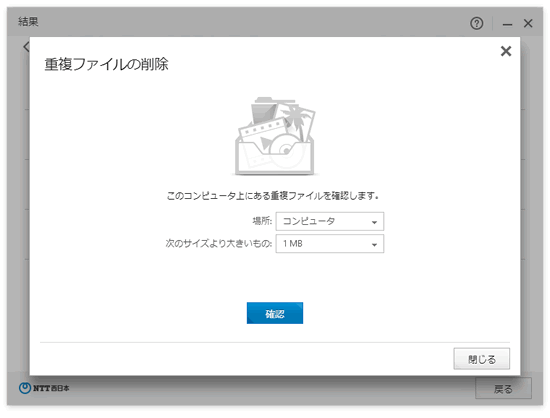Click the 次のサイズより大きいもの label
This screenshot has height=418, width=550.
point(219,243)
